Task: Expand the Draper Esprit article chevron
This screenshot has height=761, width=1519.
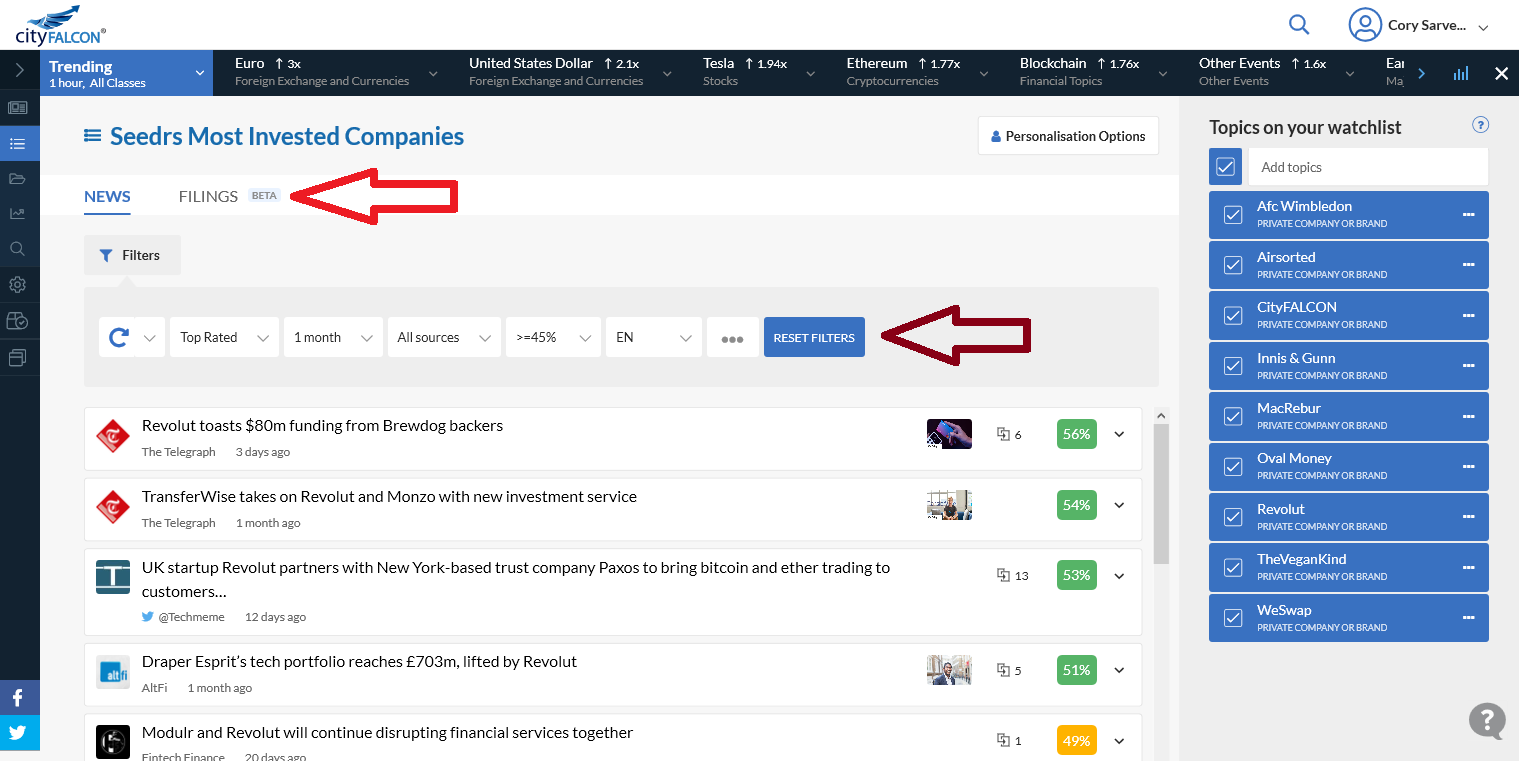Action: click(x=1119, y=670)
